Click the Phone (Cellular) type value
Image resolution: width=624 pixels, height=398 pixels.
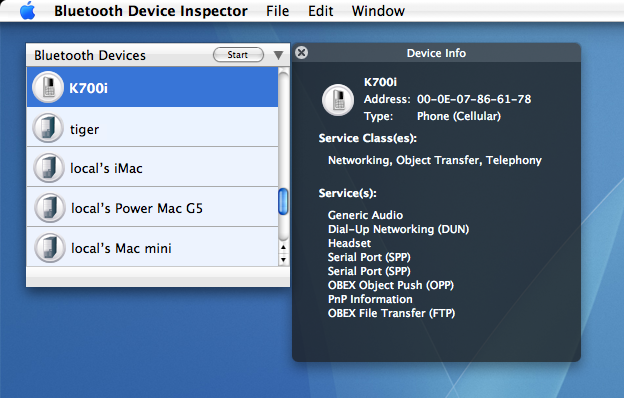pos(459,116)
